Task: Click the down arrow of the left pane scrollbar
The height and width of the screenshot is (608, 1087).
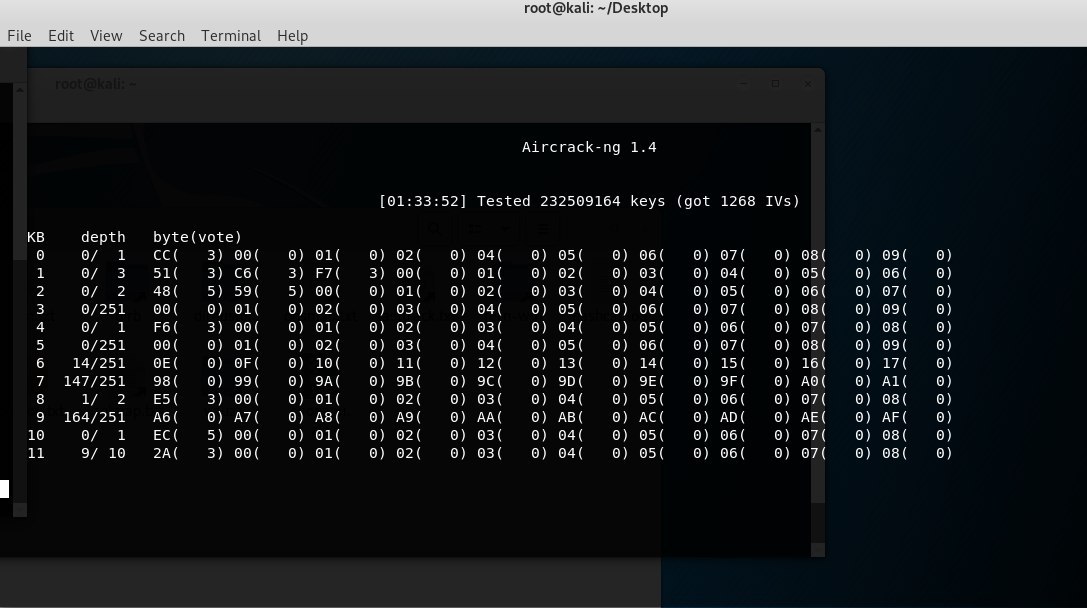Action: click(x=20, y=510)
